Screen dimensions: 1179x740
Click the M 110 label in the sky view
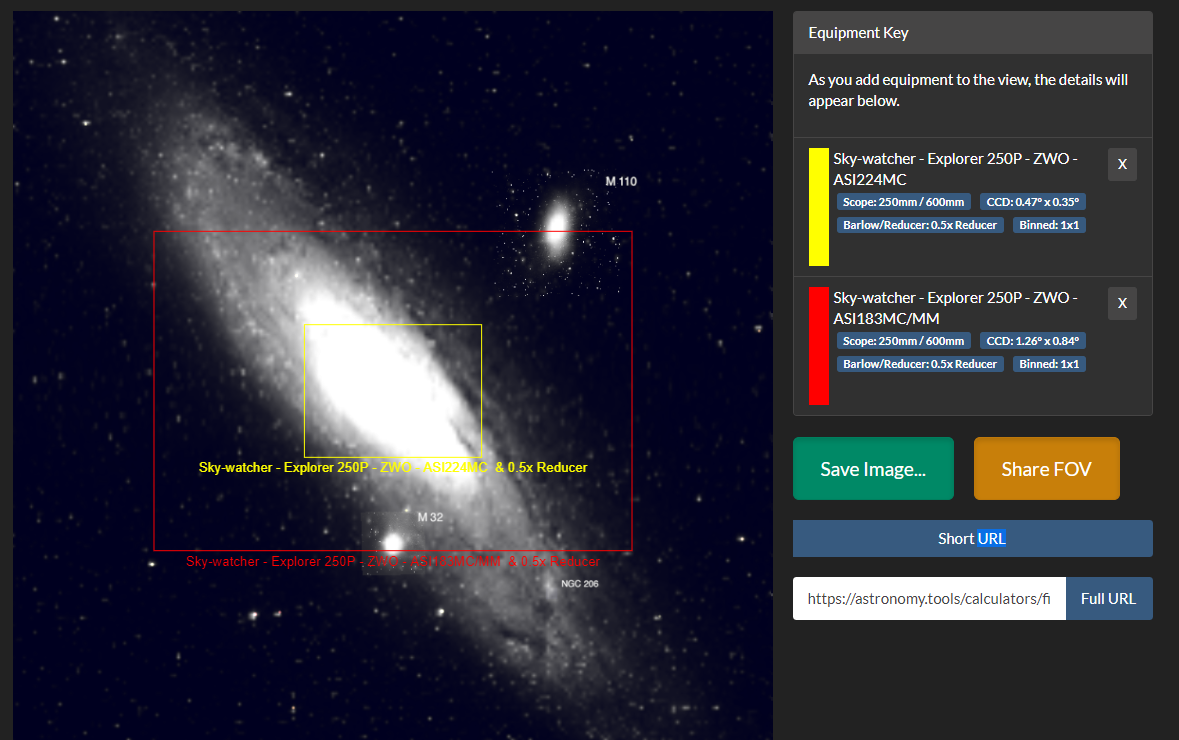(621, 181)
